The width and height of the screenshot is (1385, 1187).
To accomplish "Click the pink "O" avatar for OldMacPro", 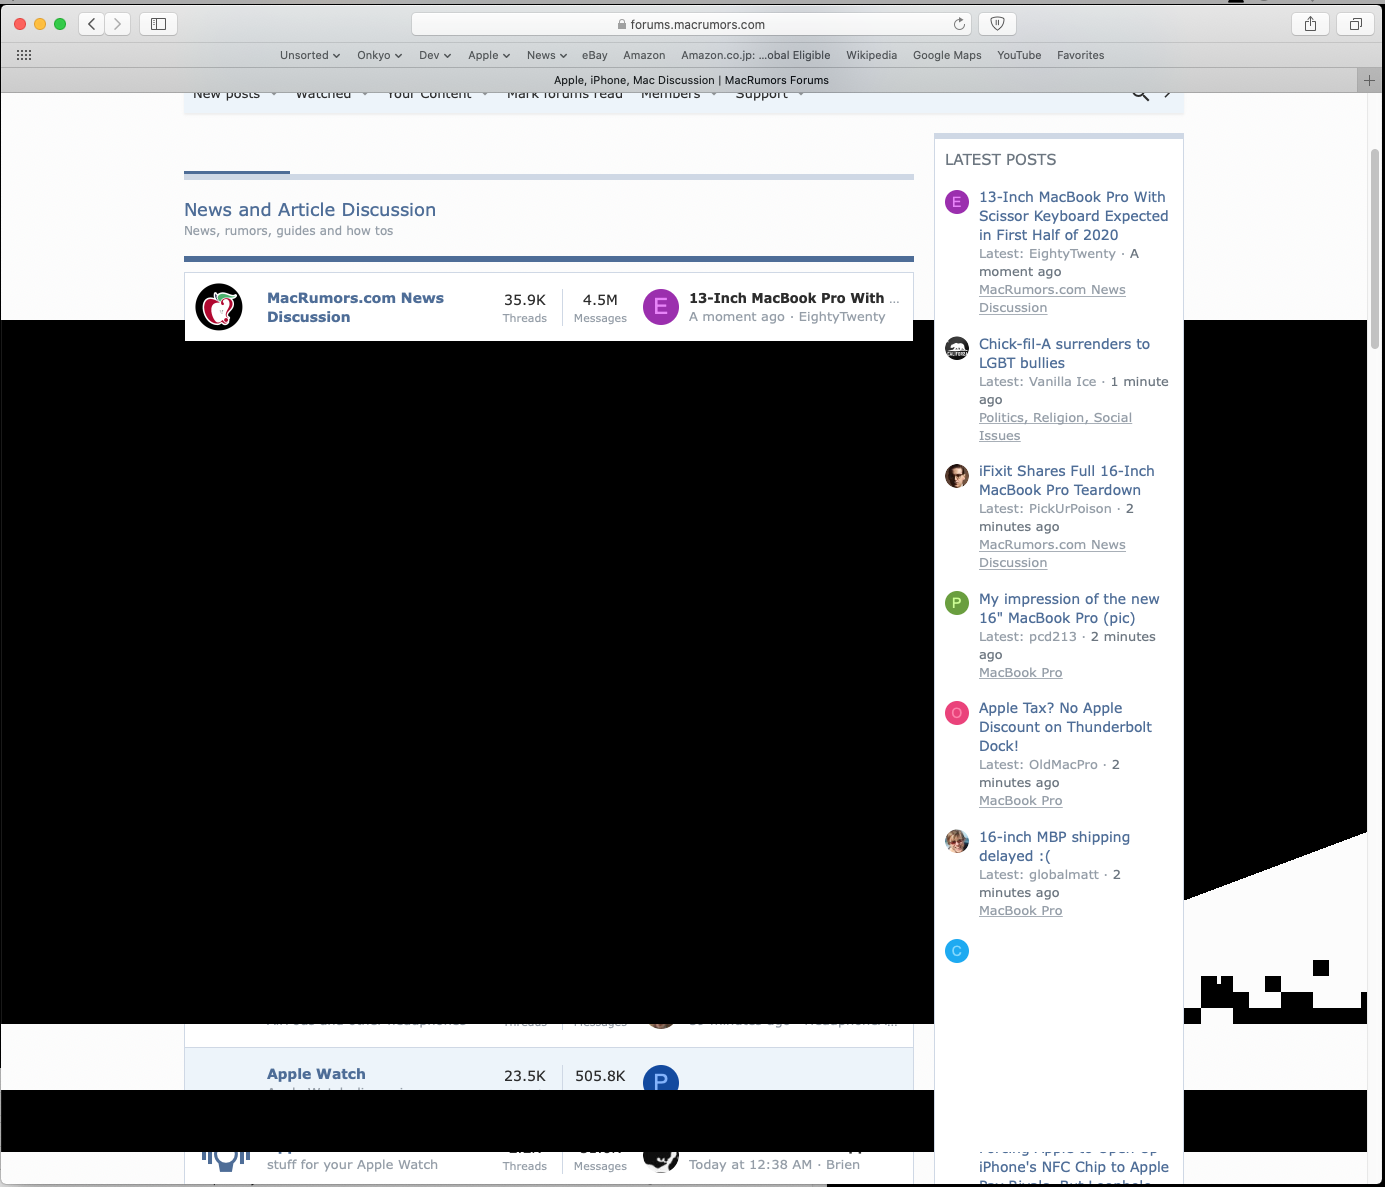I will (x=956, y=713).
